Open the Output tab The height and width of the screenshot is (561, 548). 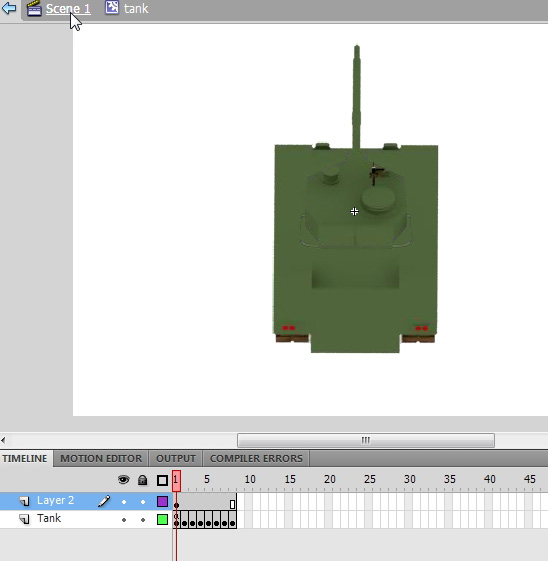click(176, 458)
